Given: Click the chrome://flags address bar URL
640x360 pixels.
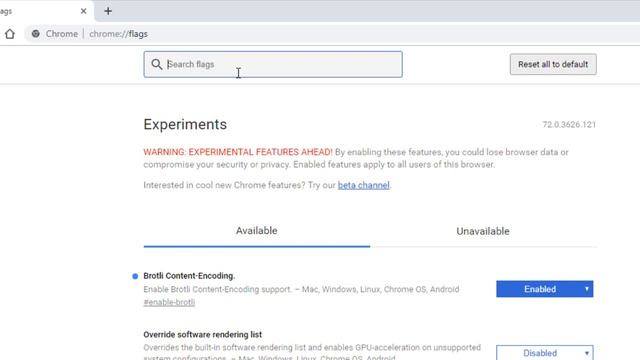Looking at the screenshot, I should (118, 34).
